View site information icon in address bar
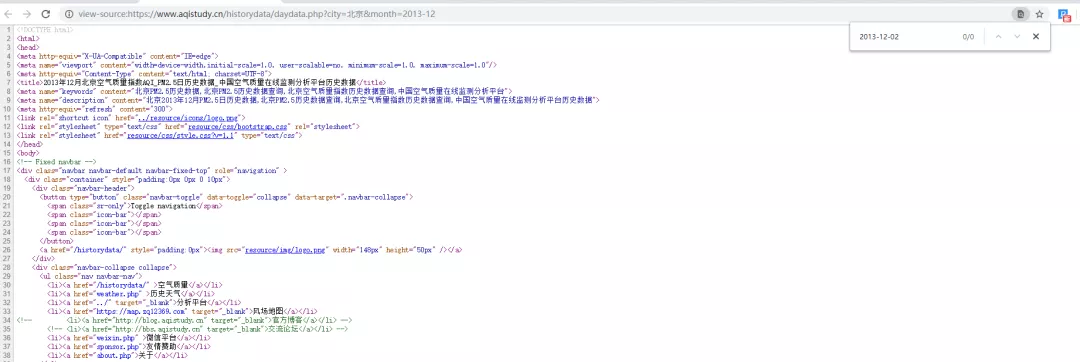The height and width of the screenshot is (362, 1080). pos(70,14)
